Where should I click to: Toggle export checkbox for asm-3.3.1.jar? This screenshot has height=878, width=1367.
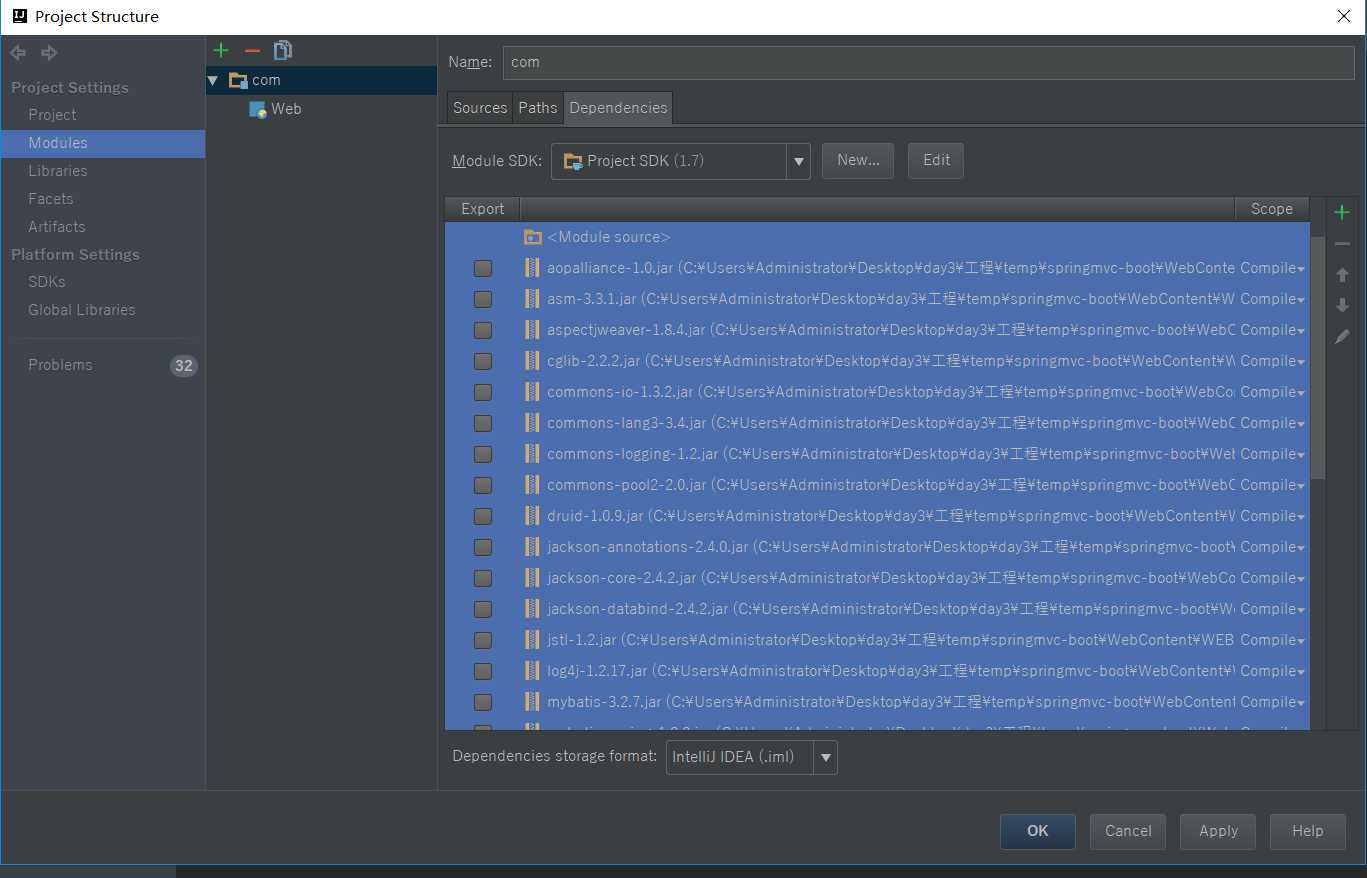(x=483, y=299)
